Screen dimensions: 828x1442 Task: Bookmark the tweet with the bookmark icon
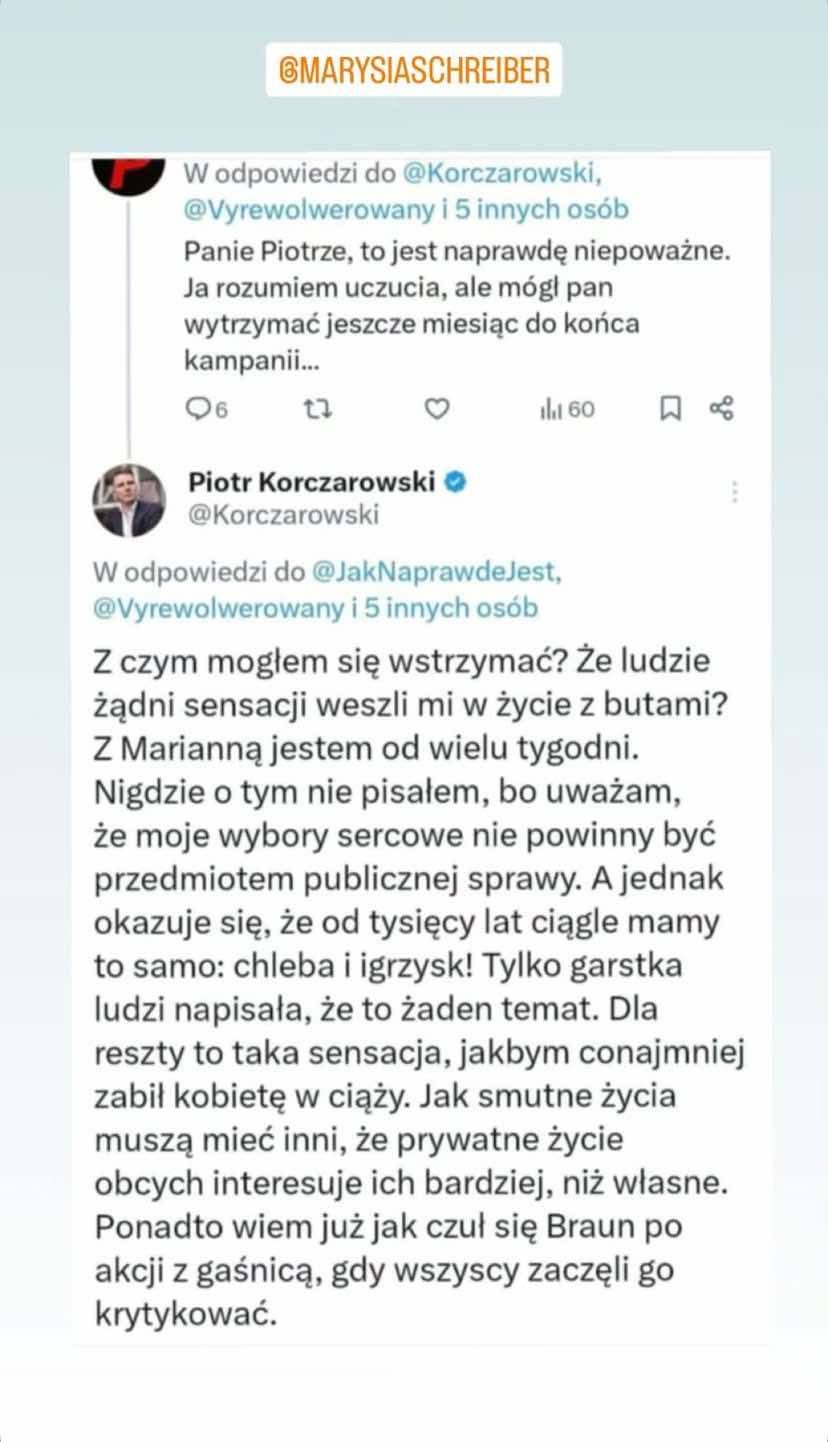(672, 408)
